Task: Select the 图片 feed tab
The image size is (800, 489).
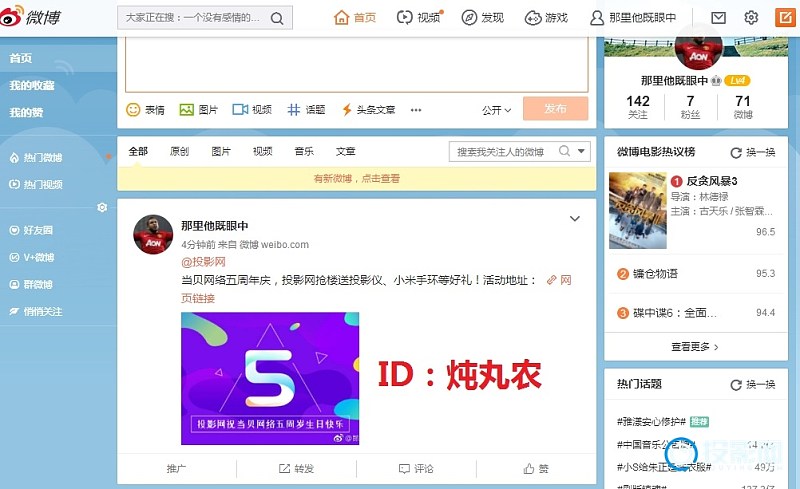Action: click(x=221, y=151)
